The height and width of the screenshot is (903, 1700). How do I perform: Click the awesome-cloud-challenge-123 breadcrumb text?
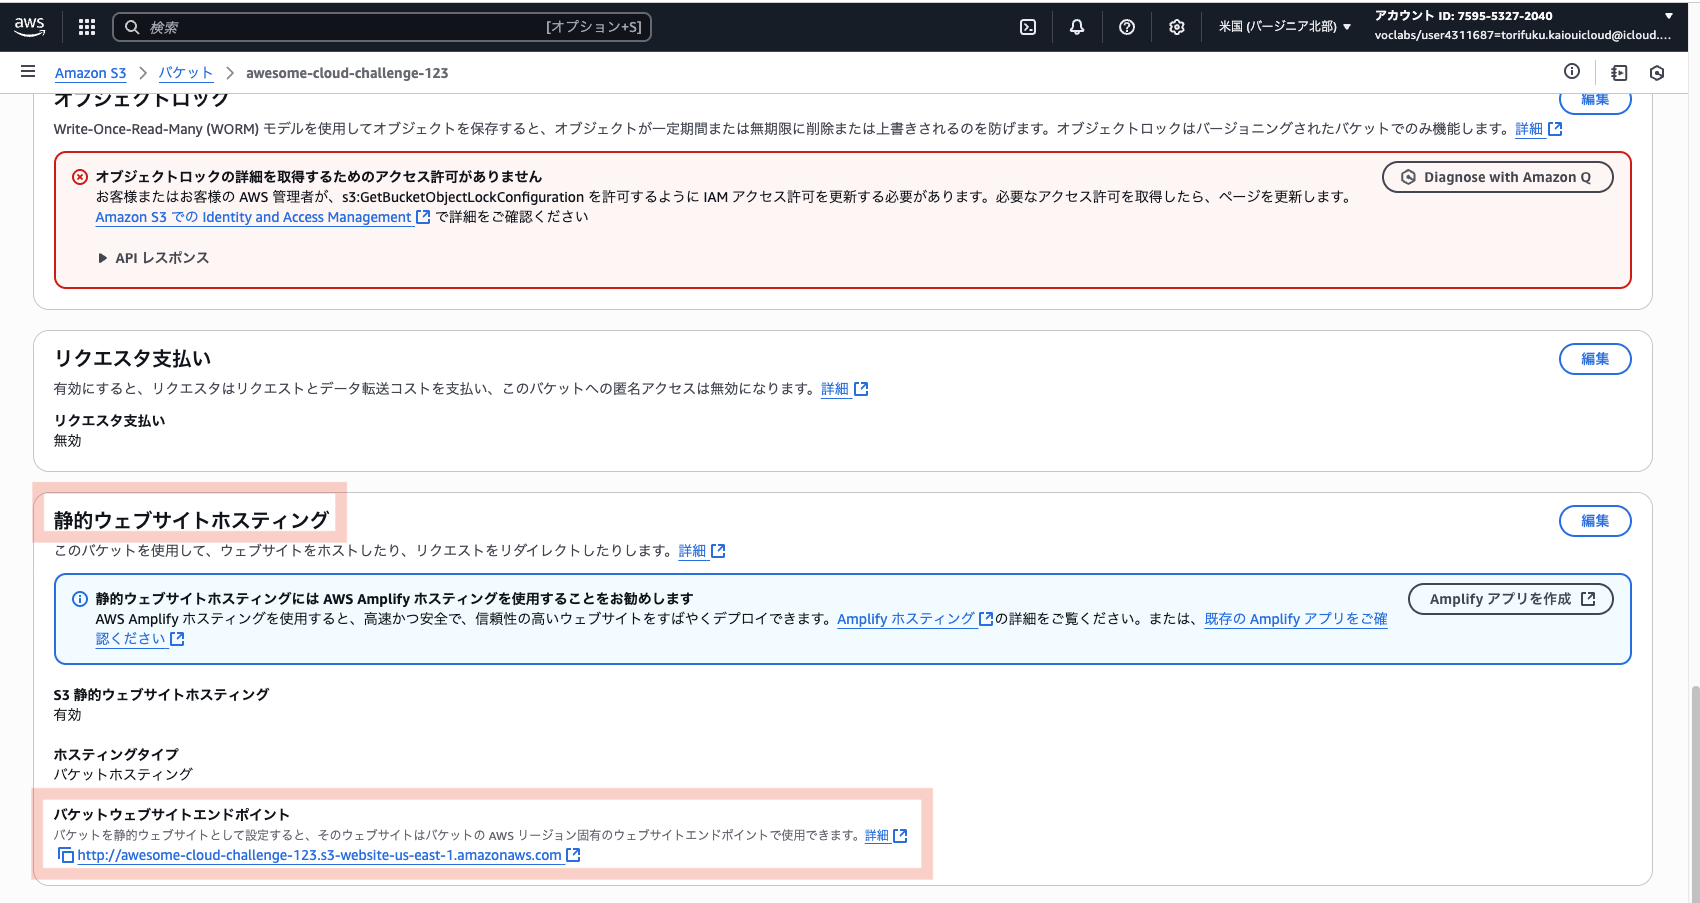click(347, 73)
